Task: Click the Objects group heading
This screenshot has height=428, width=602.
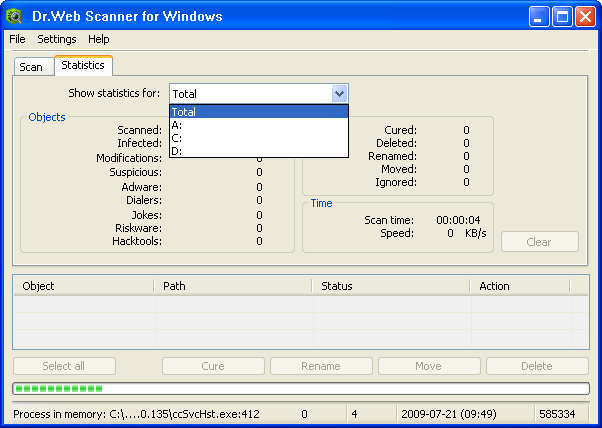Action: 47,117
